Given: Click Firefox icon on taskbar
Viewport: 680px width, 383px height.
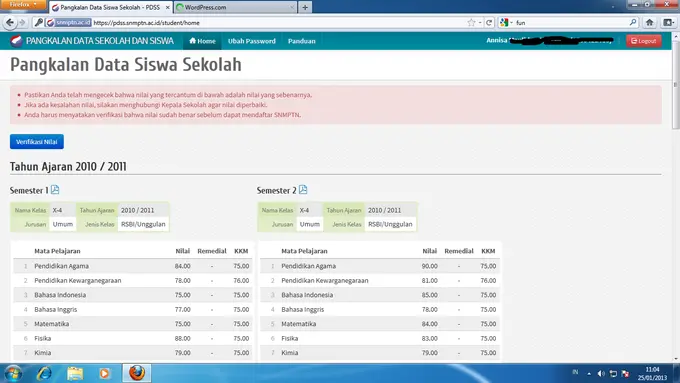Looking at the screenshot, I should (137, 373).
